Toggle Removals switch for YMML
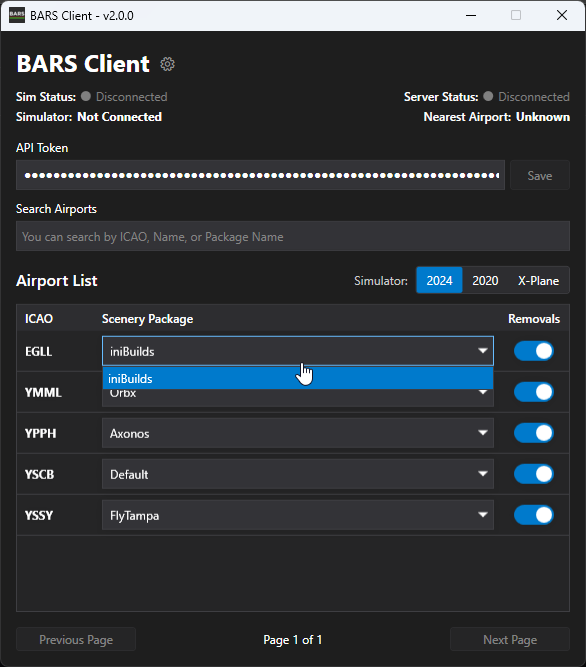The width and height of the screenshot is (586, 667). [533, 392]
